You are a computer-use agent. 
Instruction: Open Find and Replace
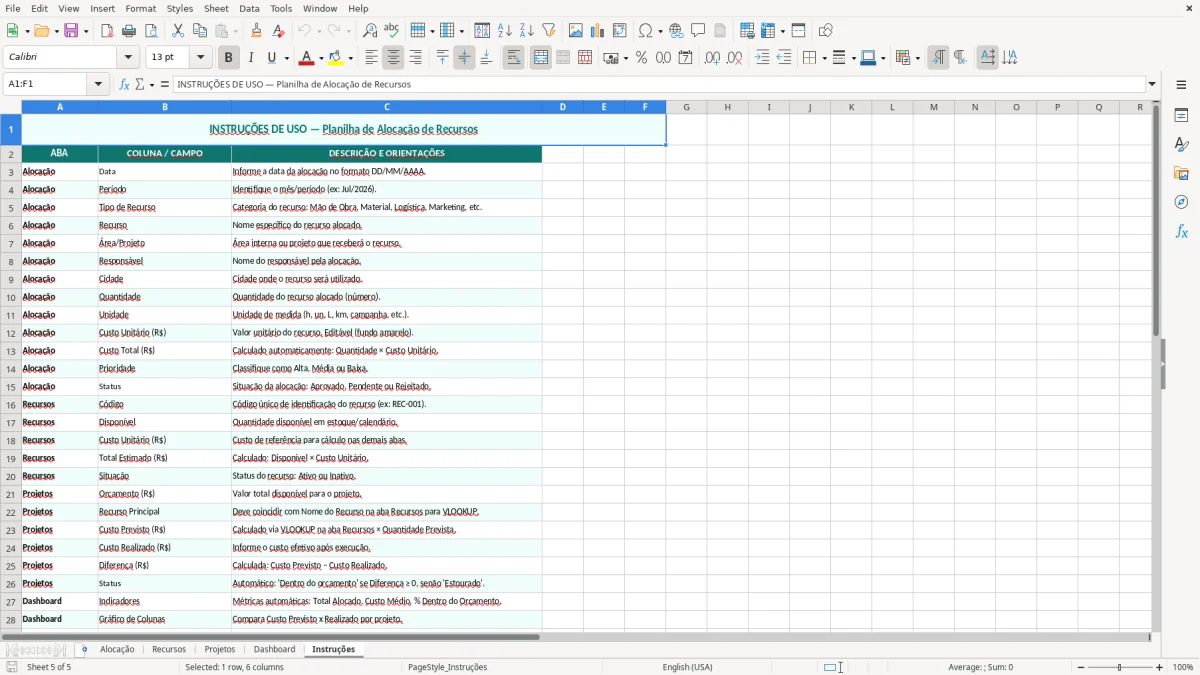(370, 31)
